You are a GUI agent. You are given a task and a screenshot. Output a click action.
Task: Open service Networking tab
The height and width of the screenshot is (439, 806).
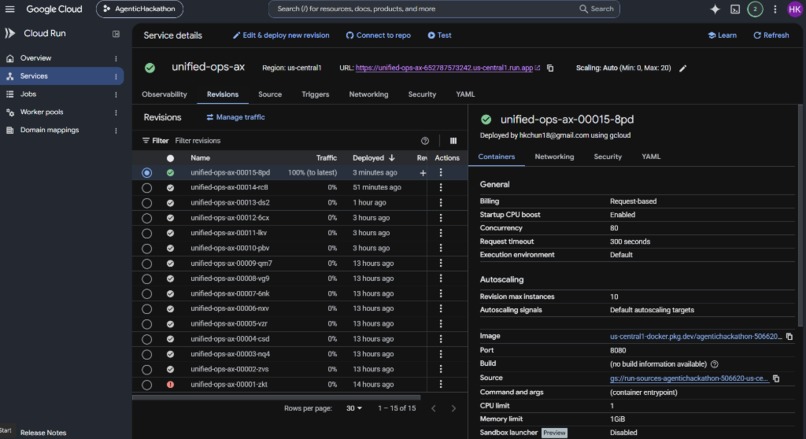(x=369, y=95)
